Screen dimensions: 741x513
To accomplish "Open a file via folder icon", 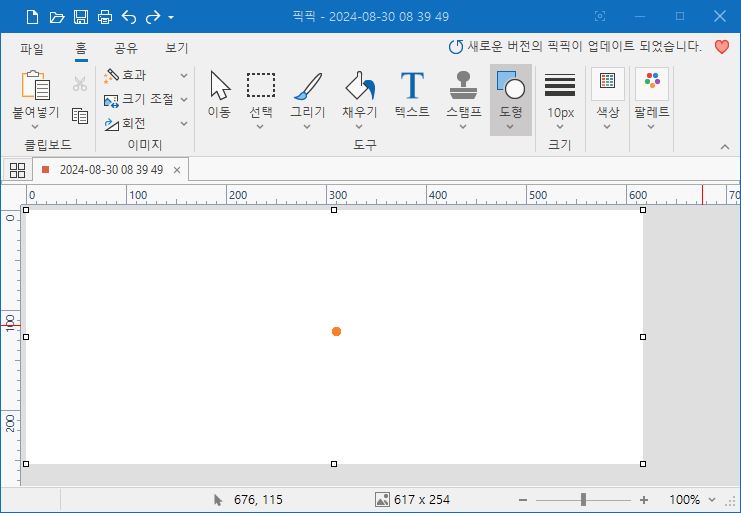I will (57, 17).
